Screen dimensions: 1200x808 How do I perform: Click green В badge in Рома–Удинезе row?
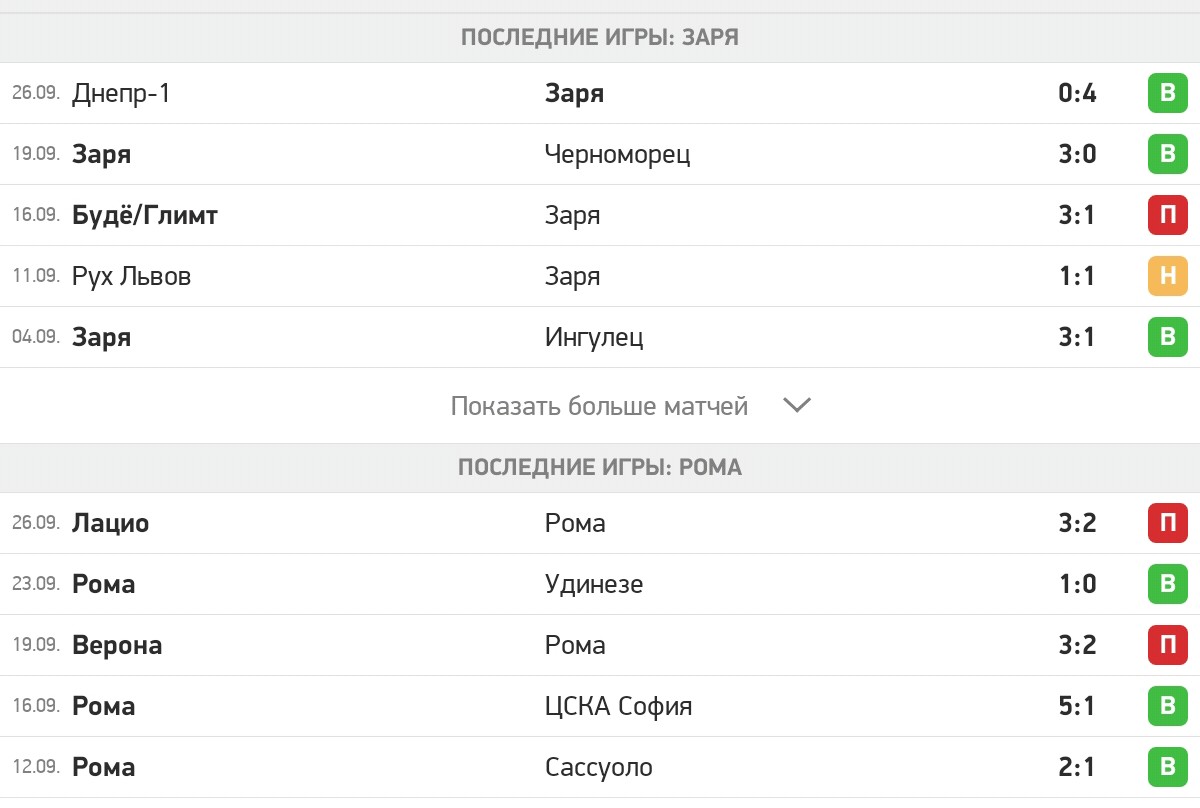click(x=1167, y=585)
